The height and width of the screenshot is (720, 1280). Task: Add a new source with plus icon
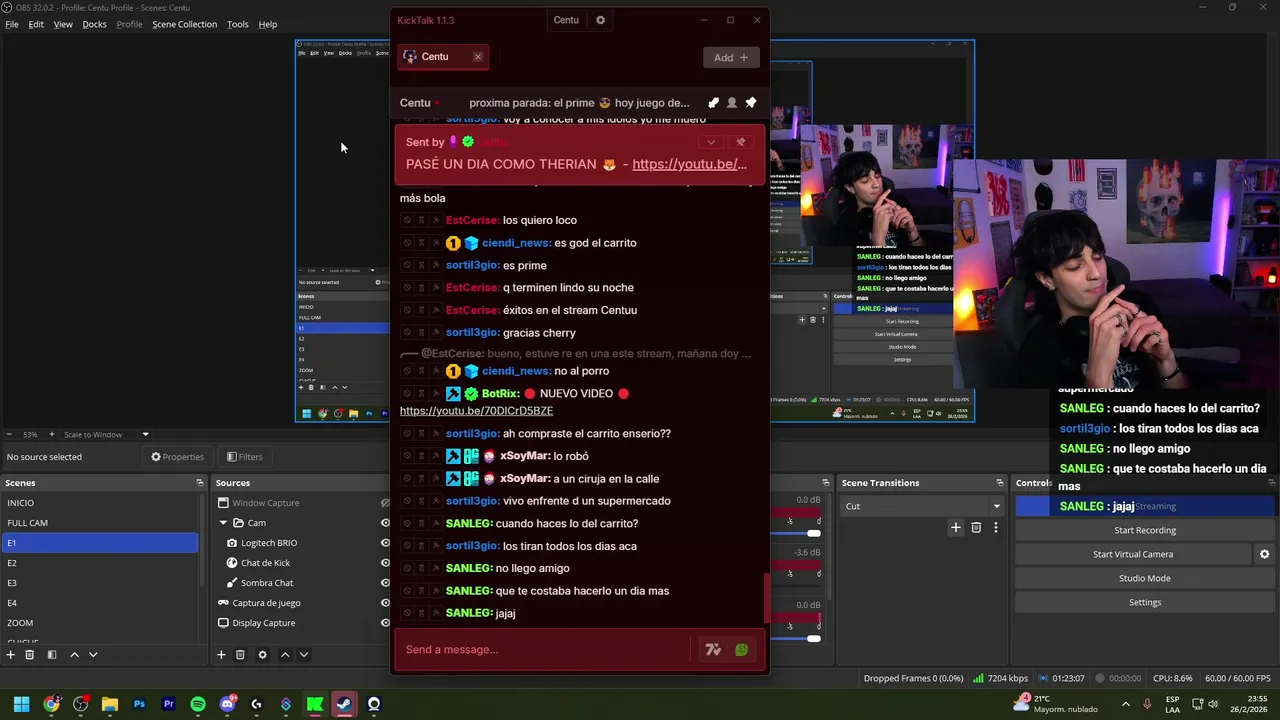point(221,655)
